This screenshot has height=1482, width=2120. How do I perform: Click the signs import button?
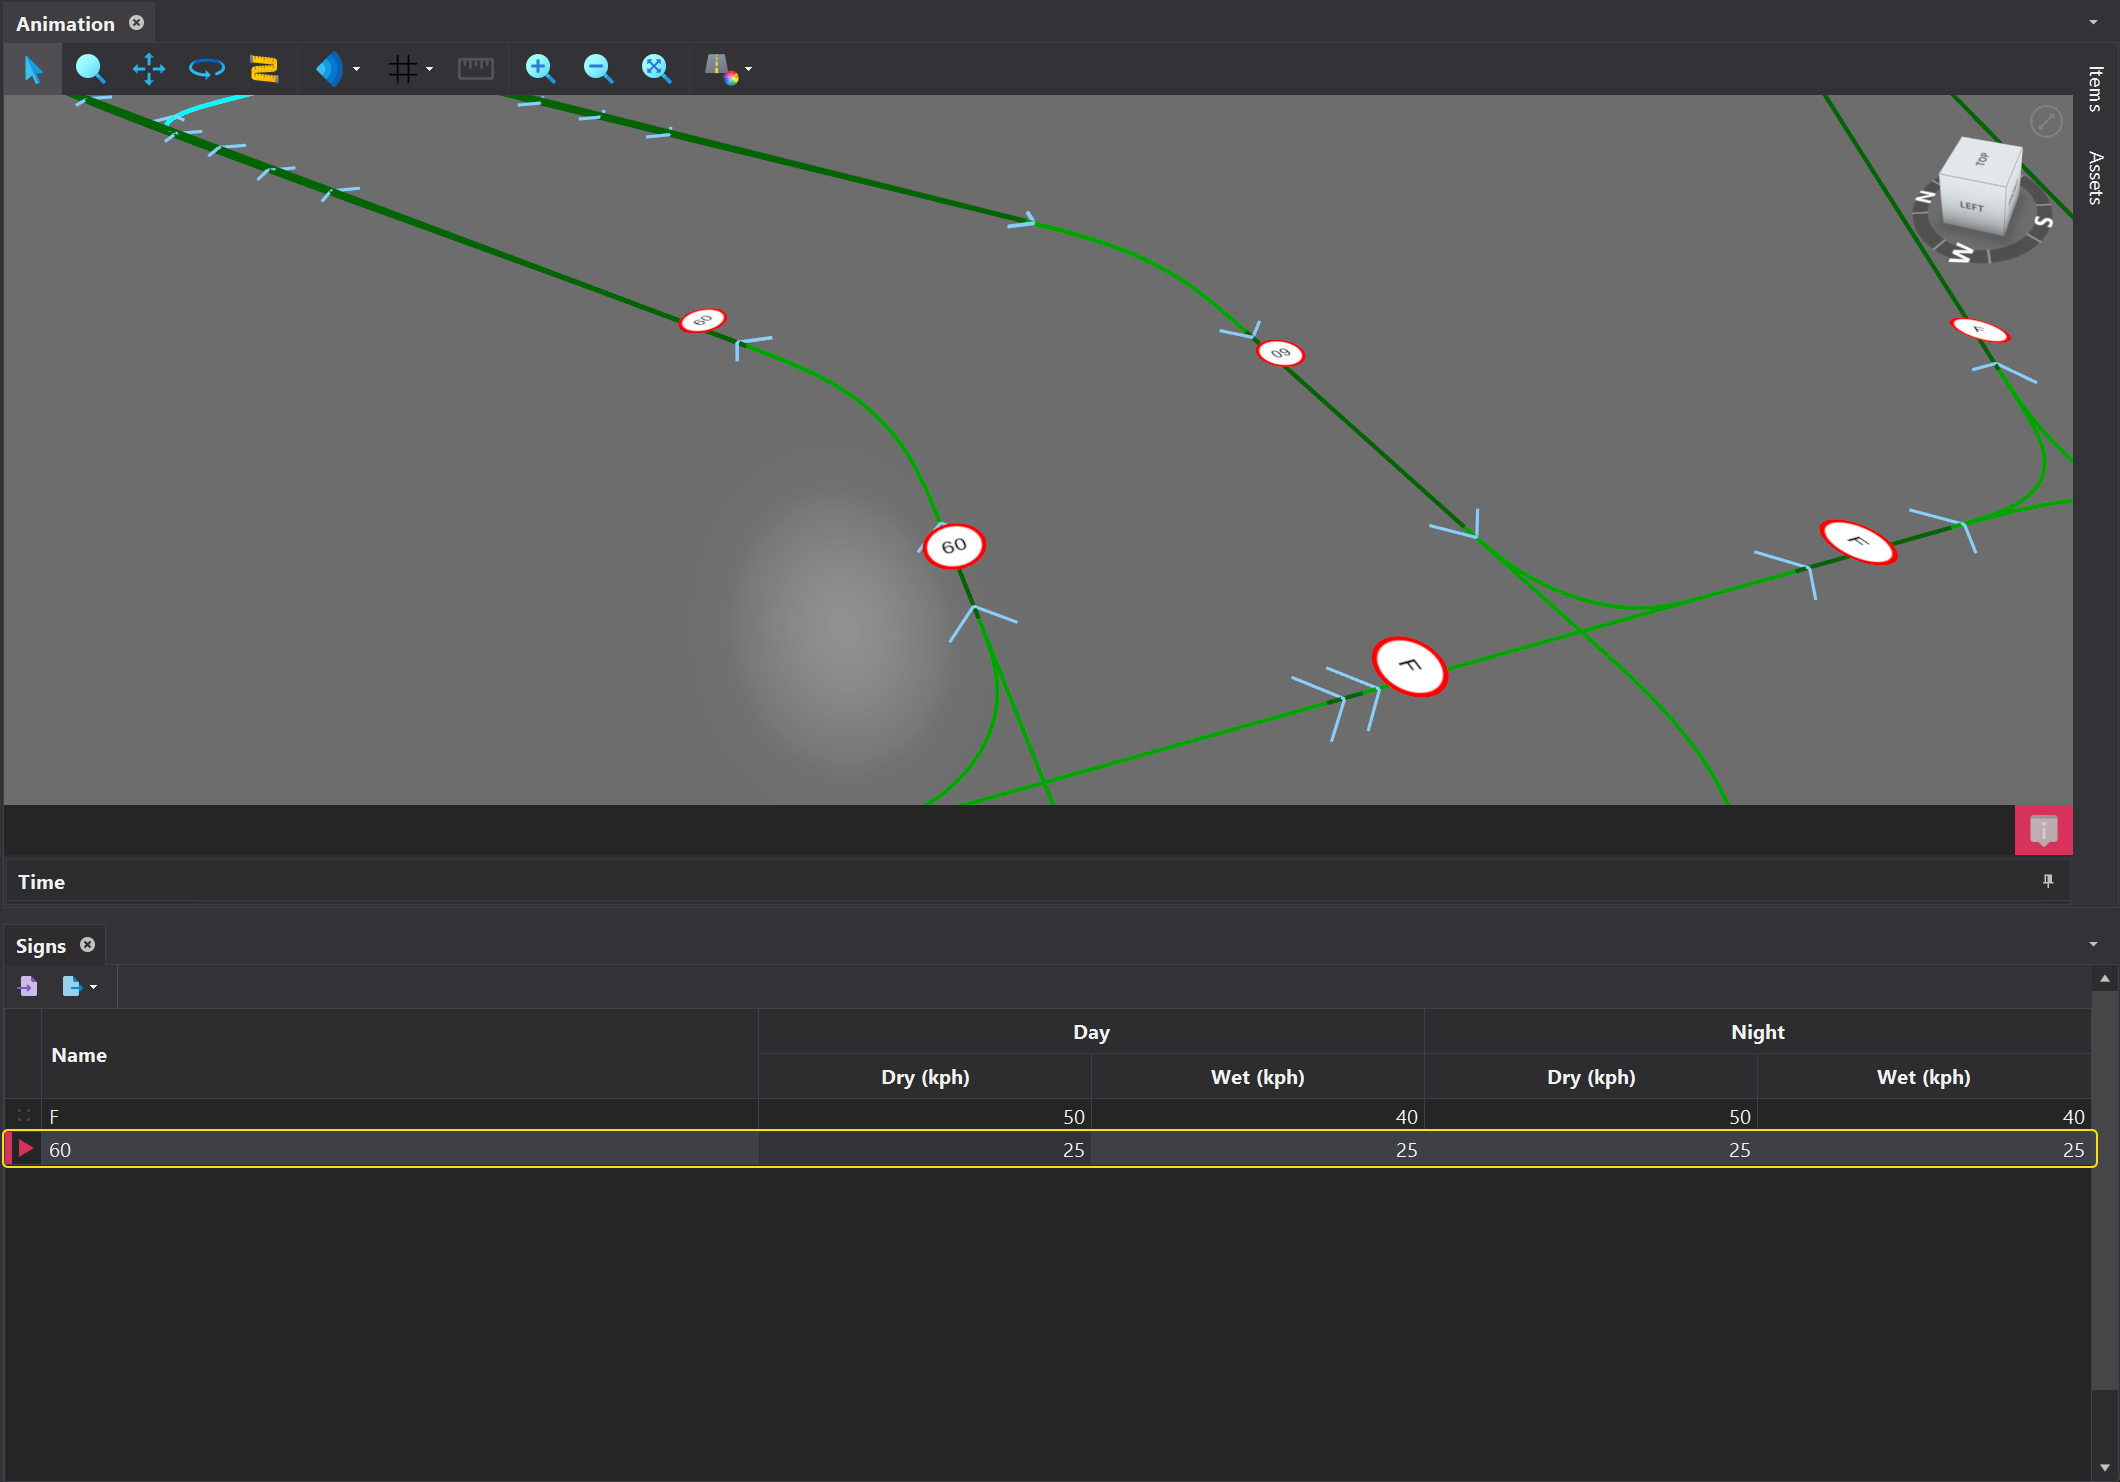(28, 987)
